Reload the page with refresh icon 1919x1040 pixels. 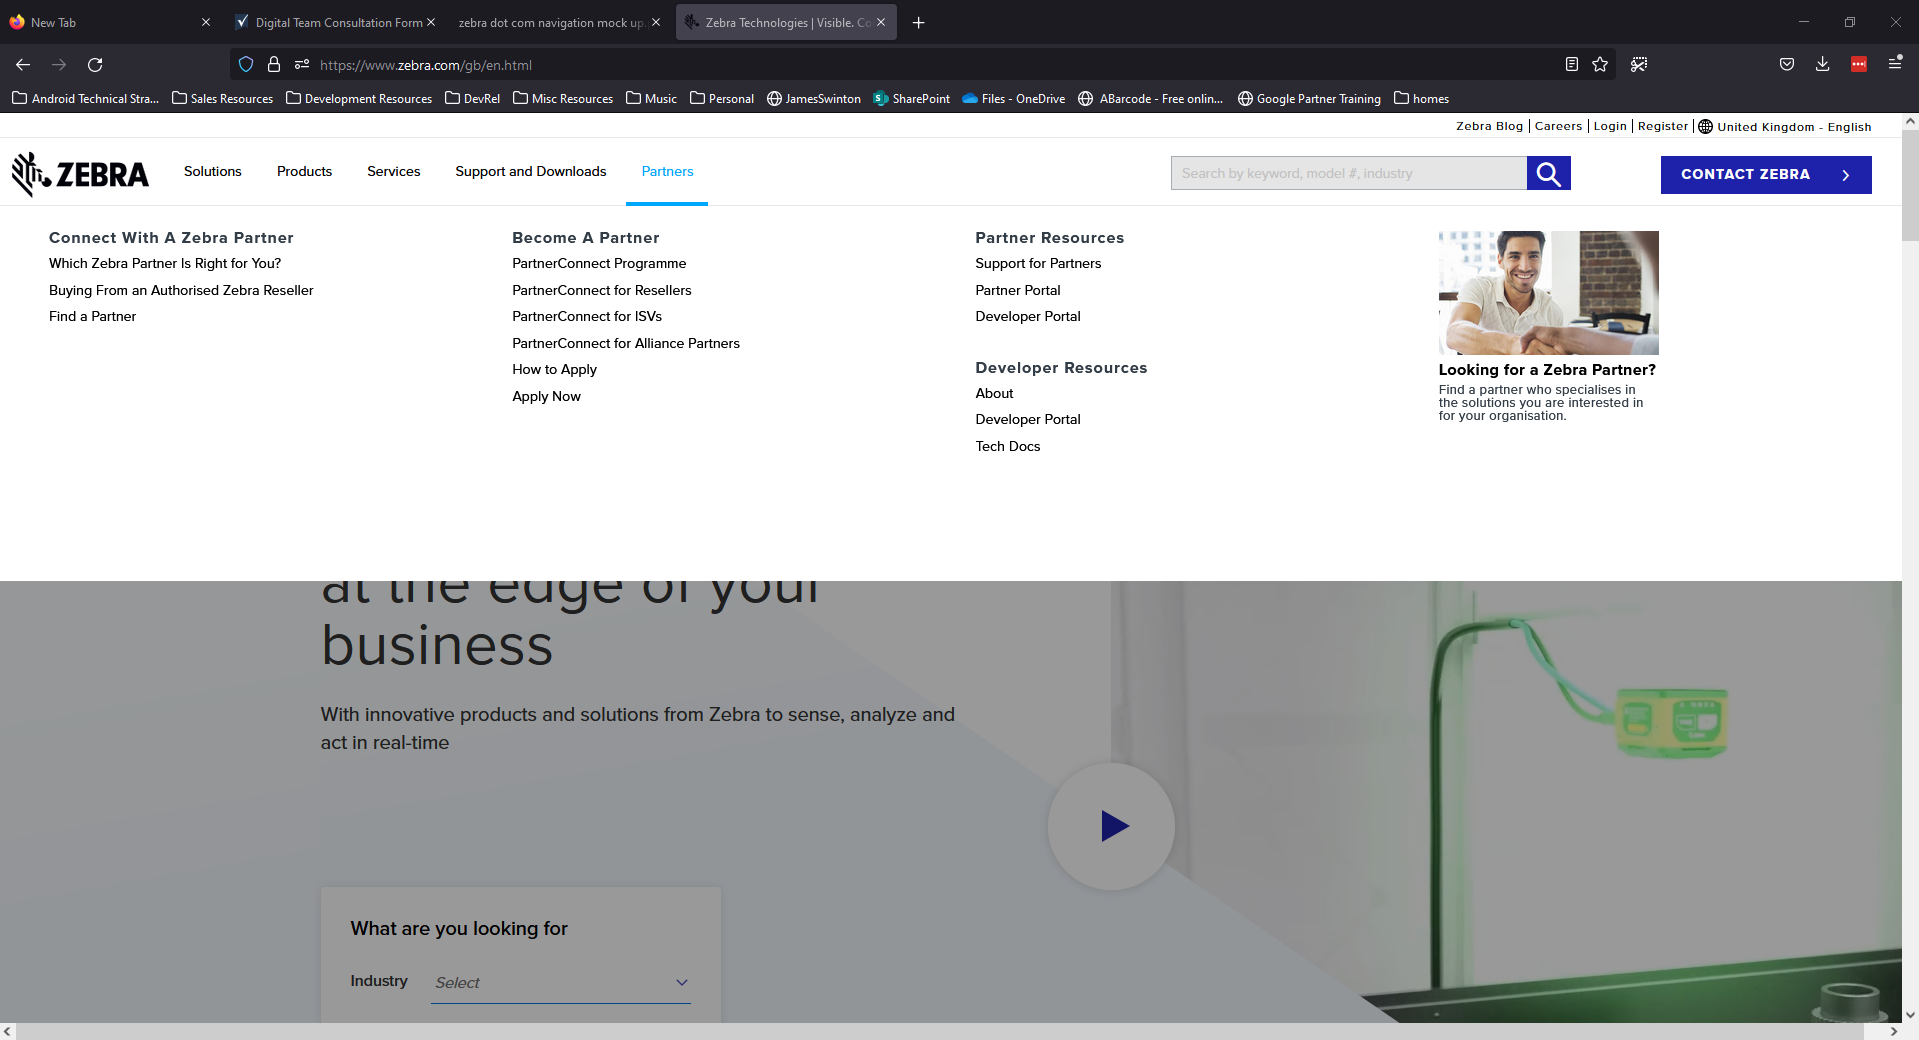pos(95,65)
